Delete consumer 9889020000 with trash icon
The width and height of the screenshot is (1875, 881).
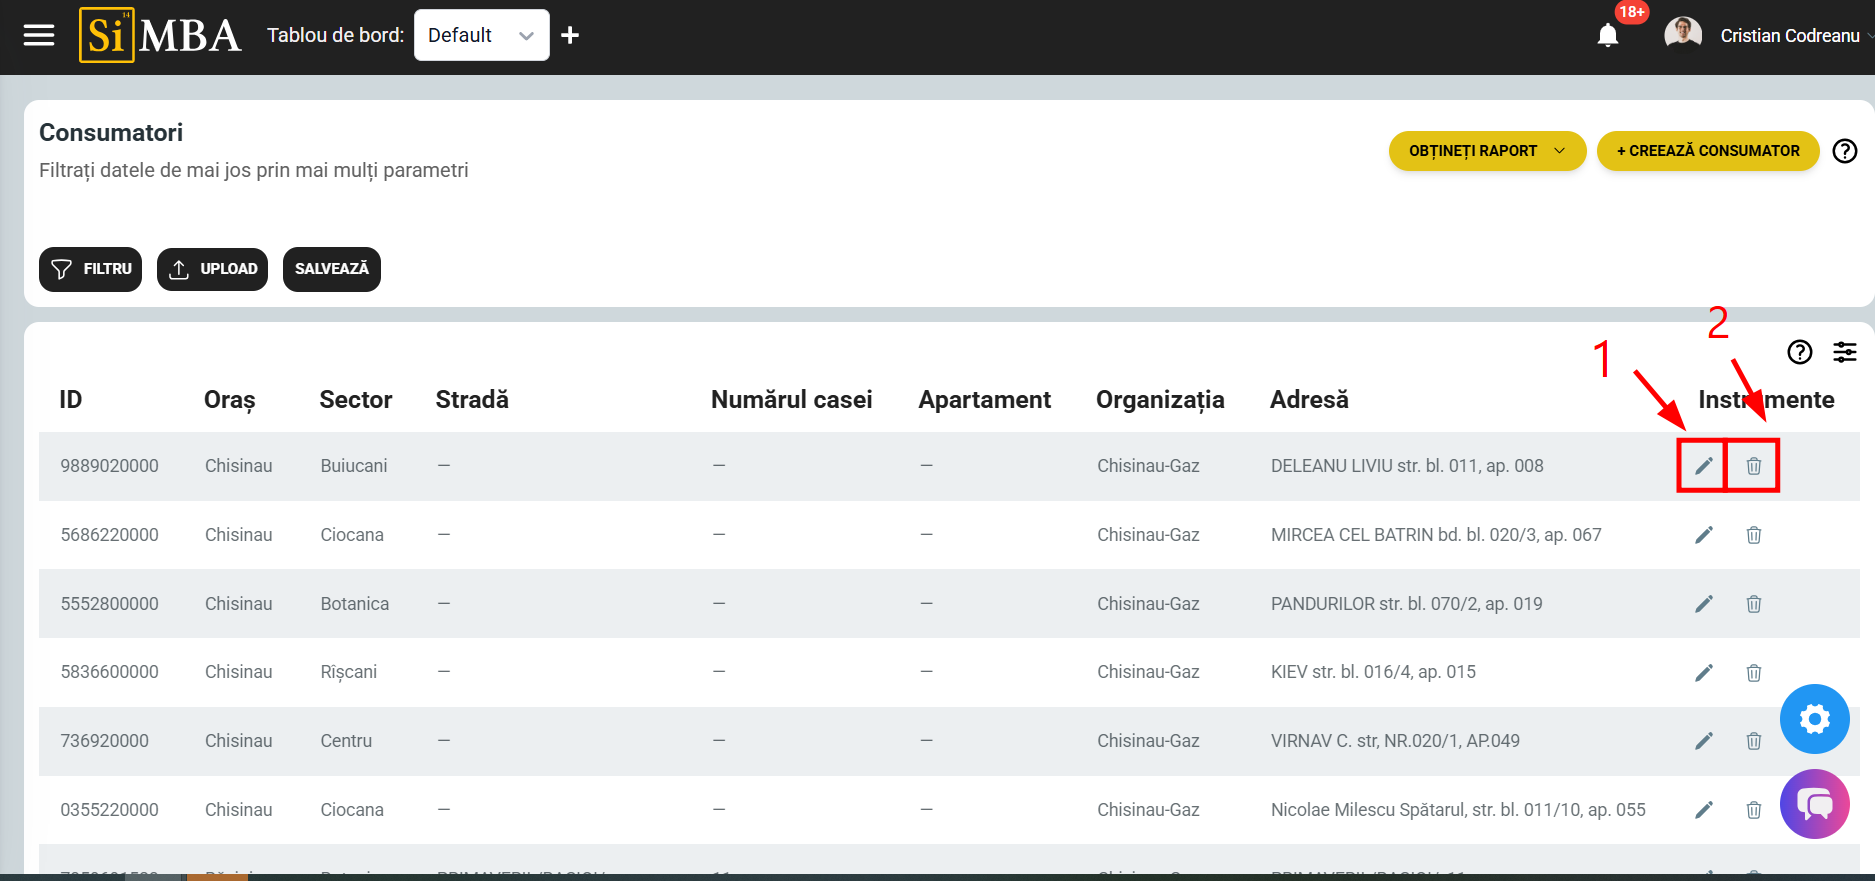click(1753, 466)
